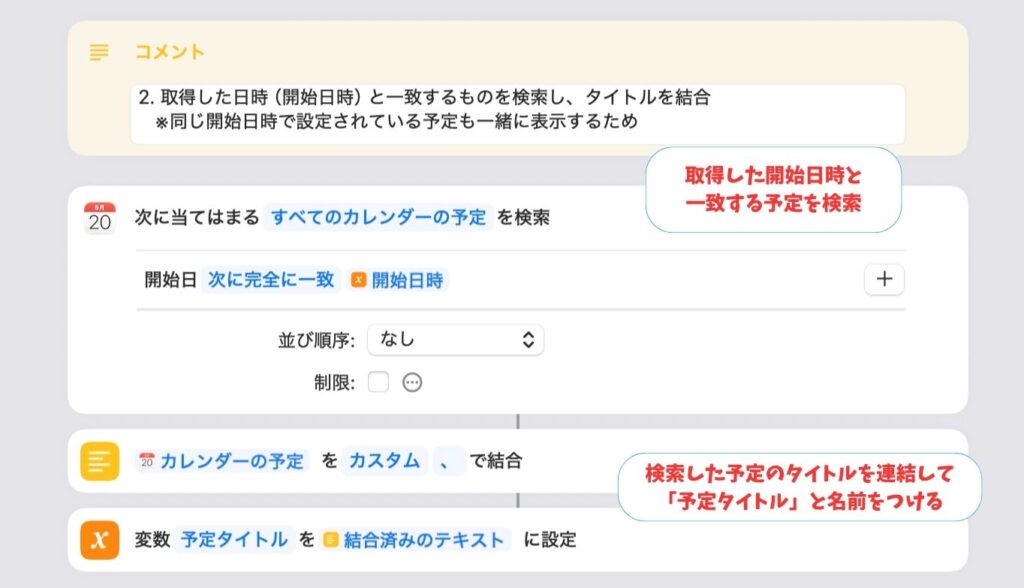Select the すべてのカレンダーの予定 parameter
The height and width of the screenshot is (588, 1024).
click(x=378, y=217)
